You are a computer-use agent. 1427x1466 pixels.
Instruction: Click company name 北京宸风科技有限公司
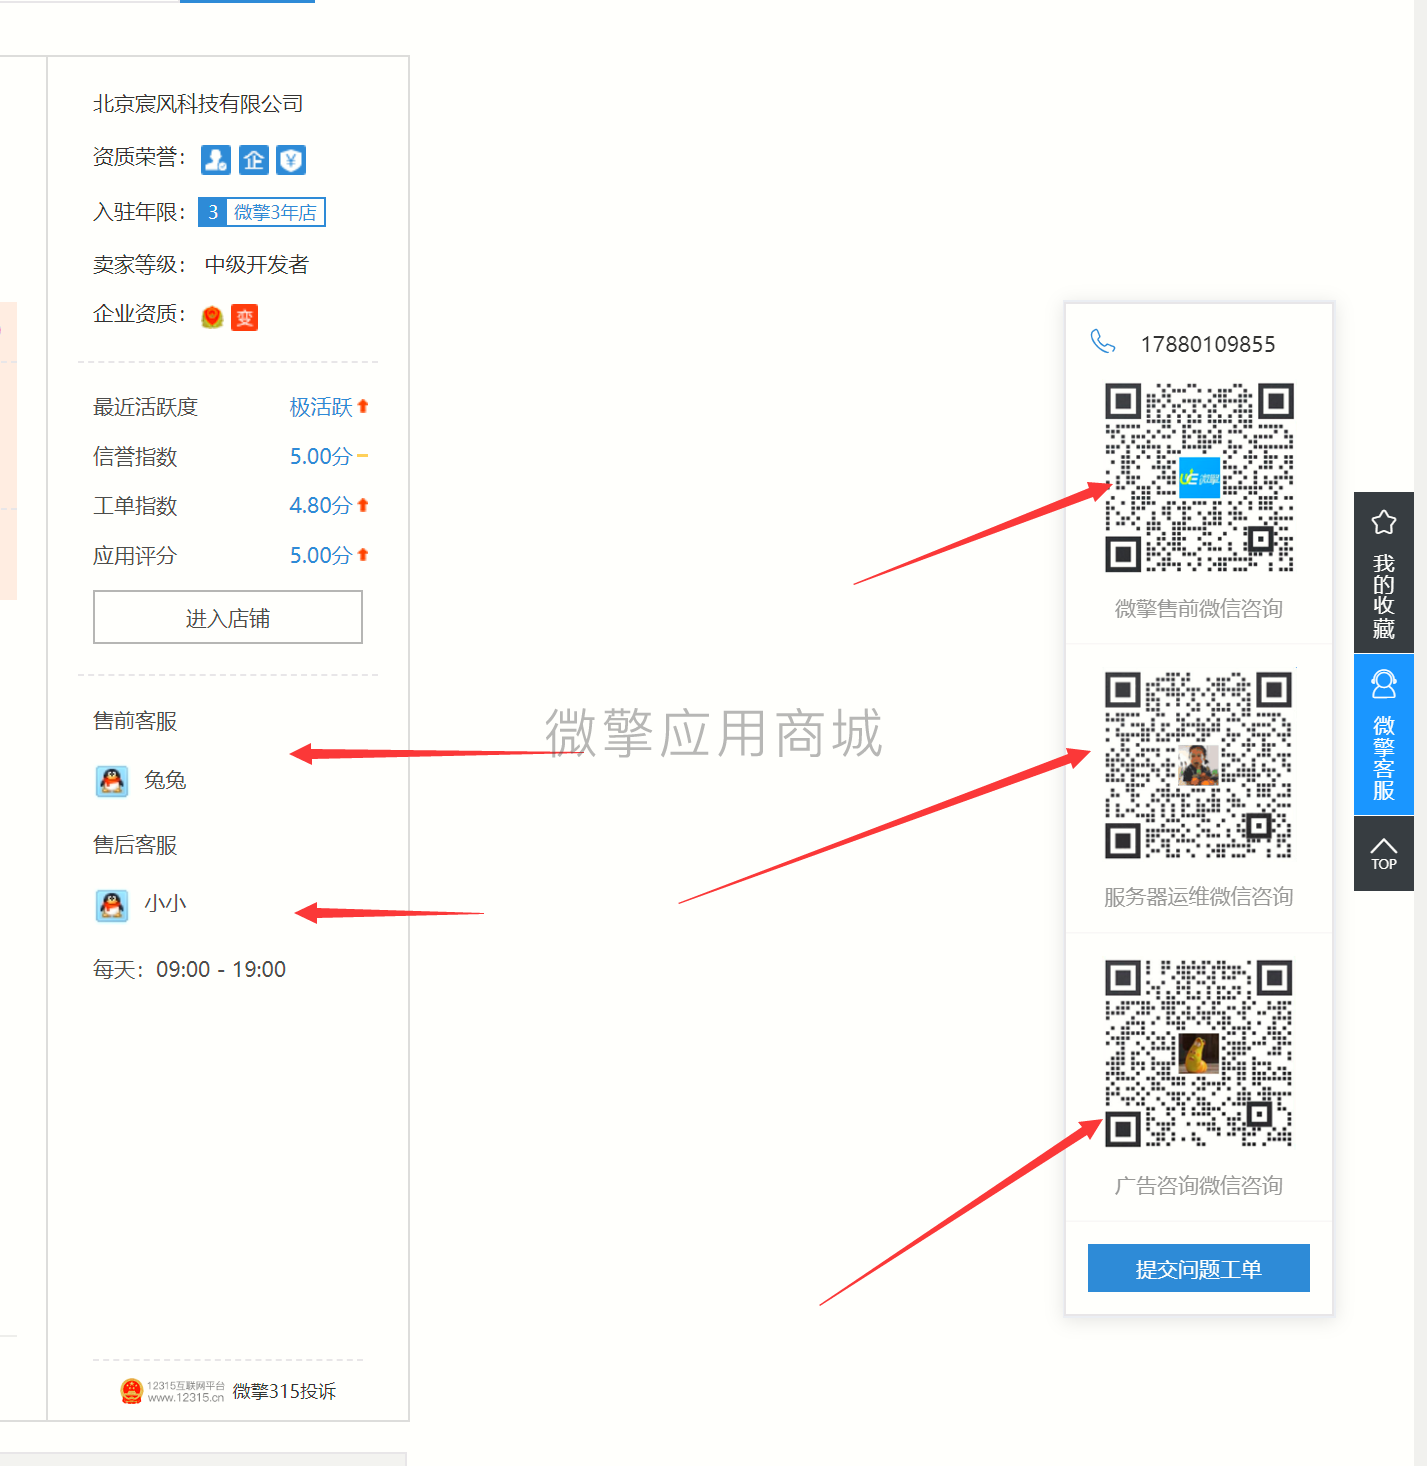point(198,104)
